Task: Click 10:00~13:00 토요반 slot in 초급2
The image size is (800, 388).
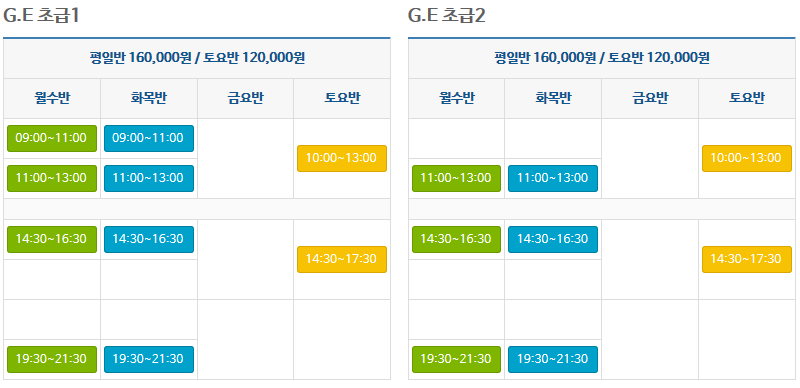Action: 747,158
